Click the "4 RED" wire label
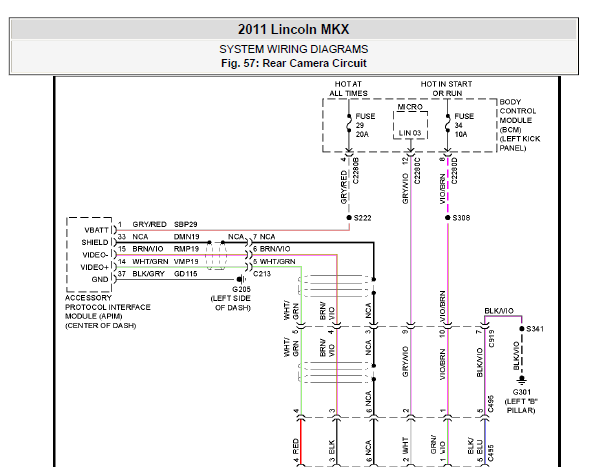The image size is (600, 467). (x=295, y=451)
